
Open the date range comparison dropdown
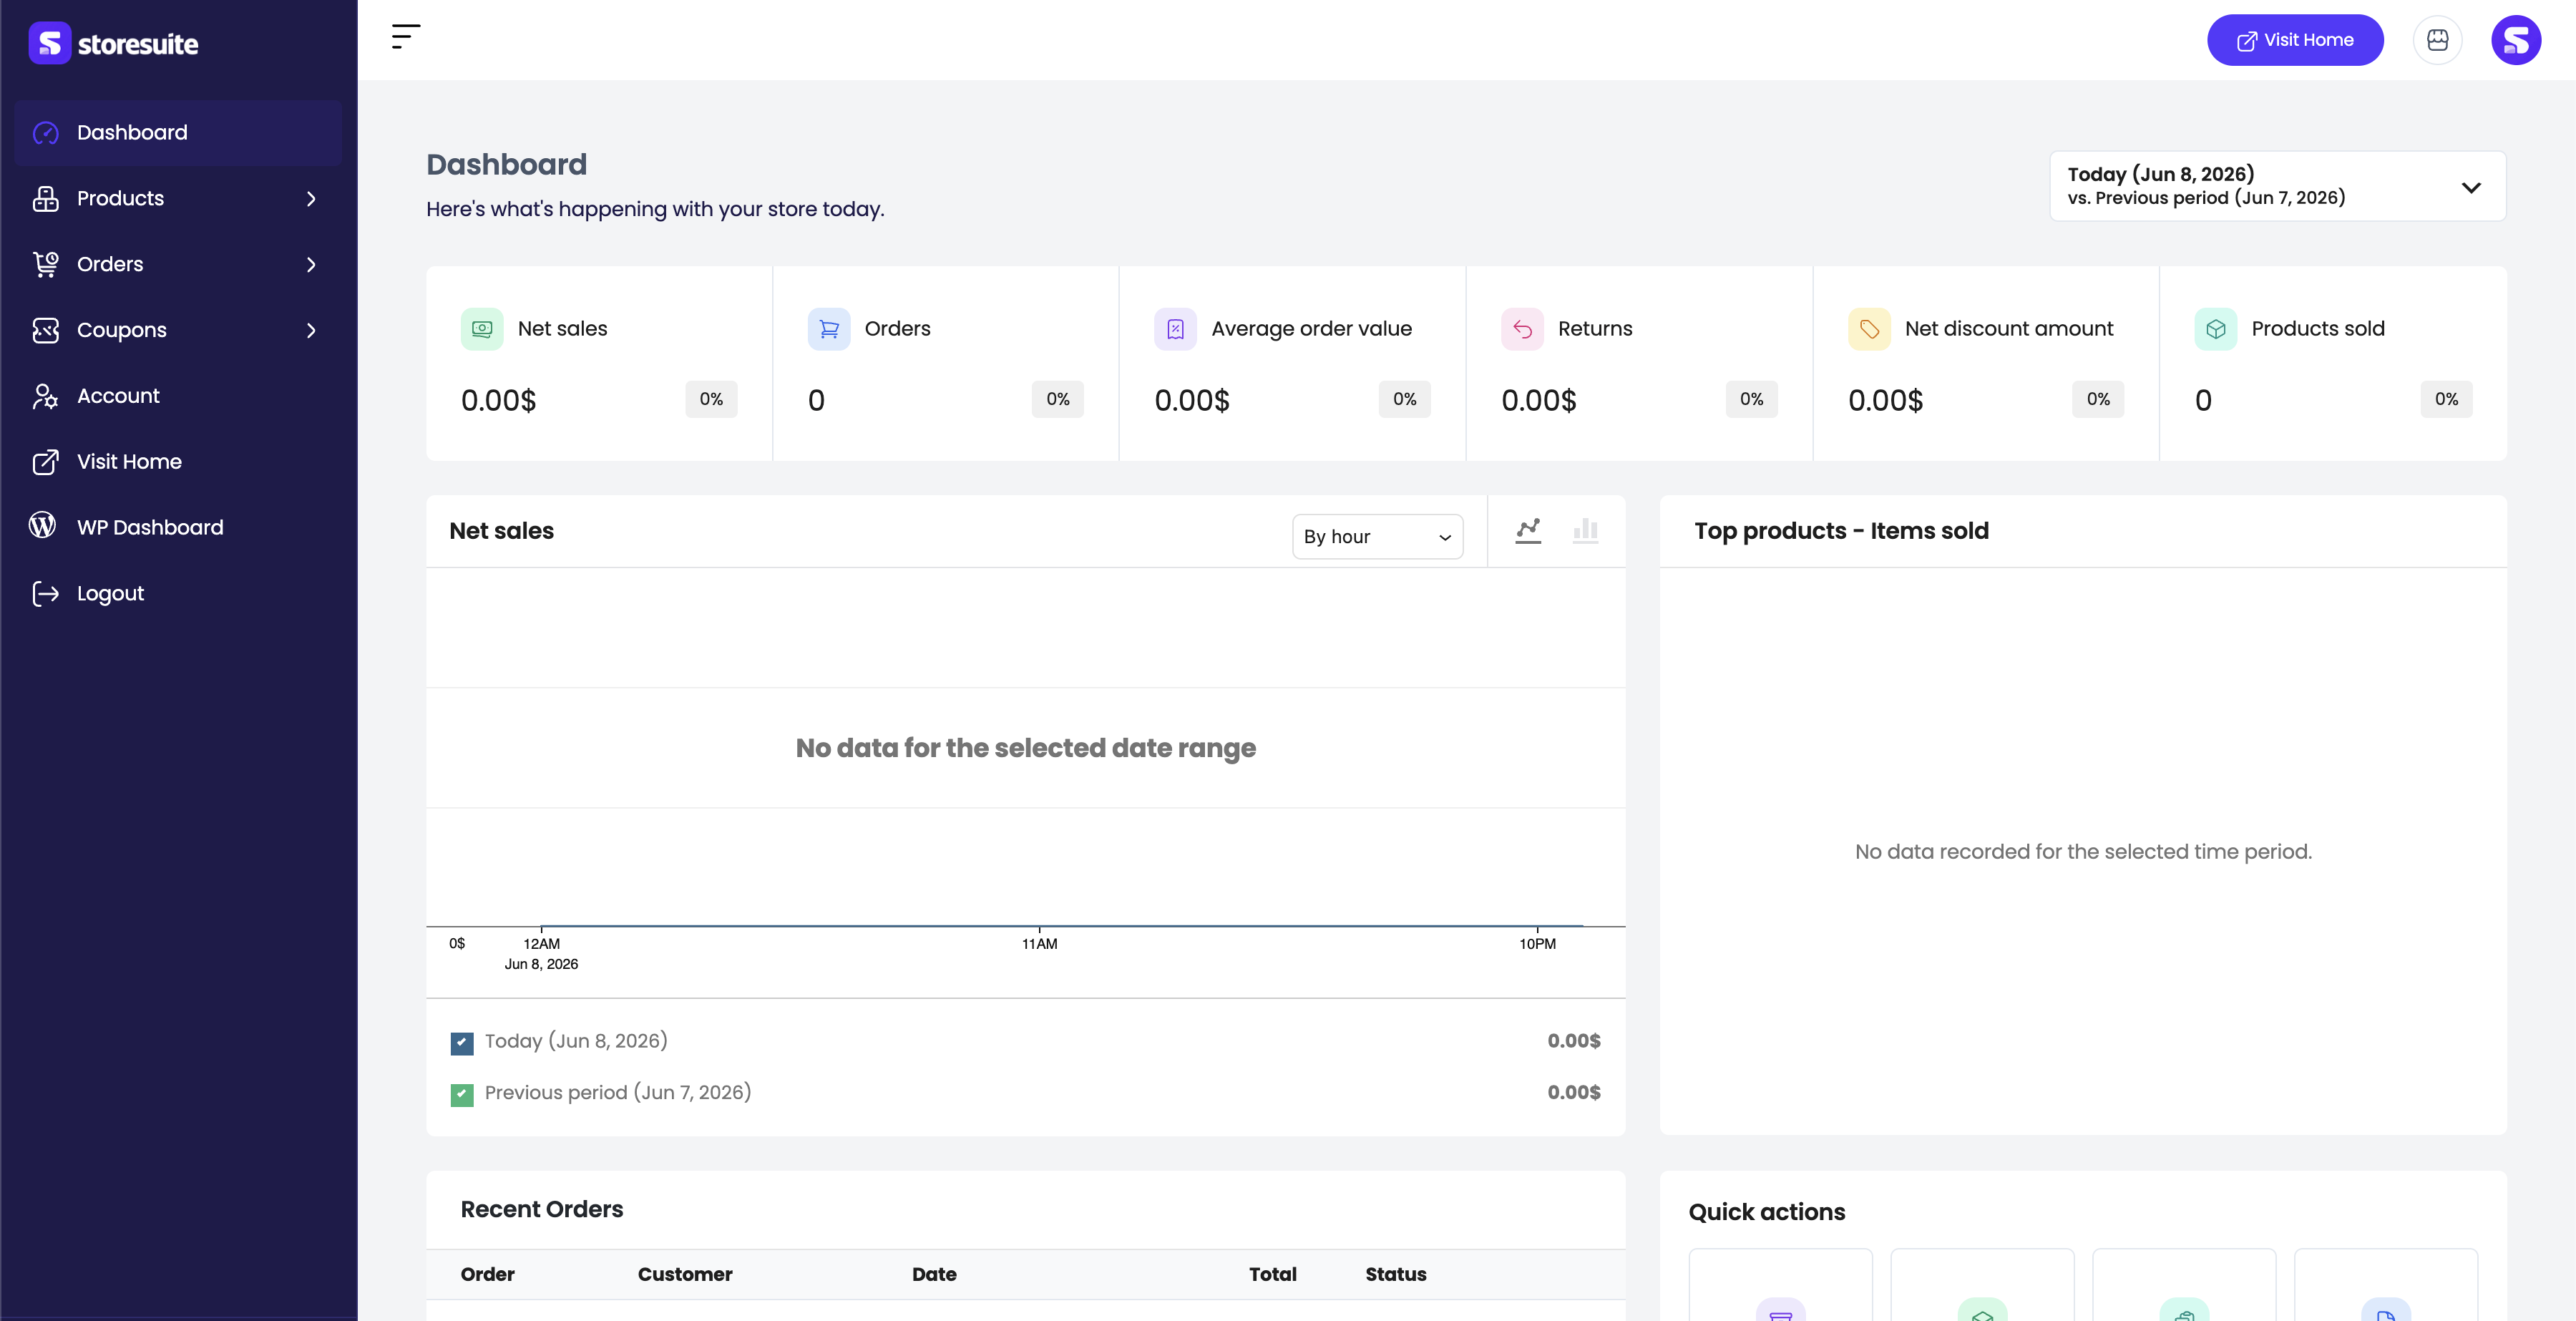click(2277, 186)
